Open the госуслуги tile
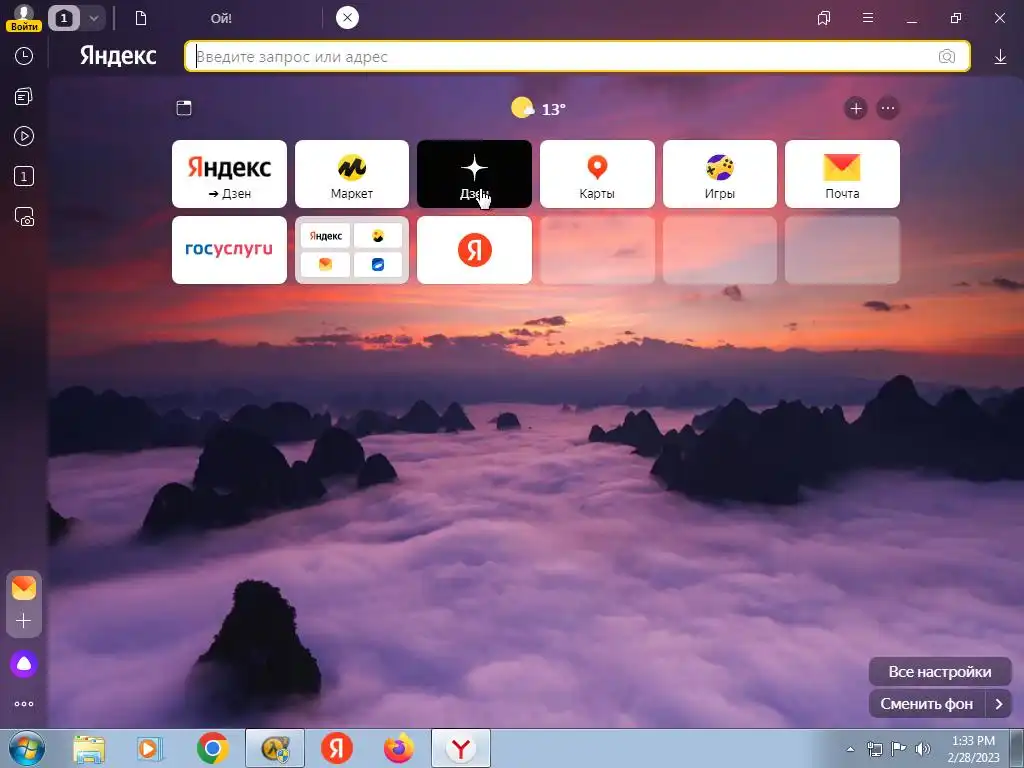Viewport: 1024px width, 768px height. 229,249
